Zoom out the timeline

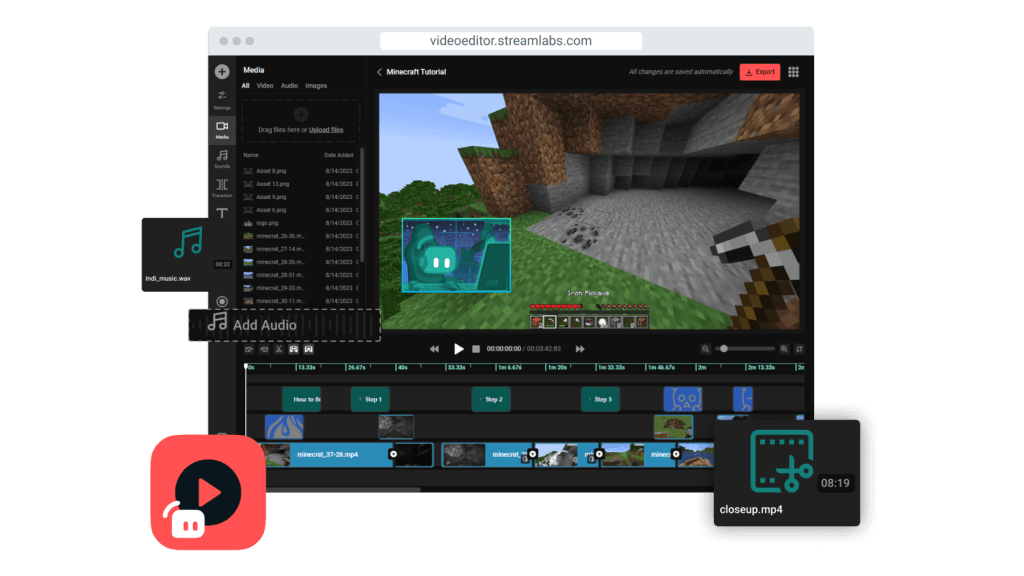click(705, 349)
